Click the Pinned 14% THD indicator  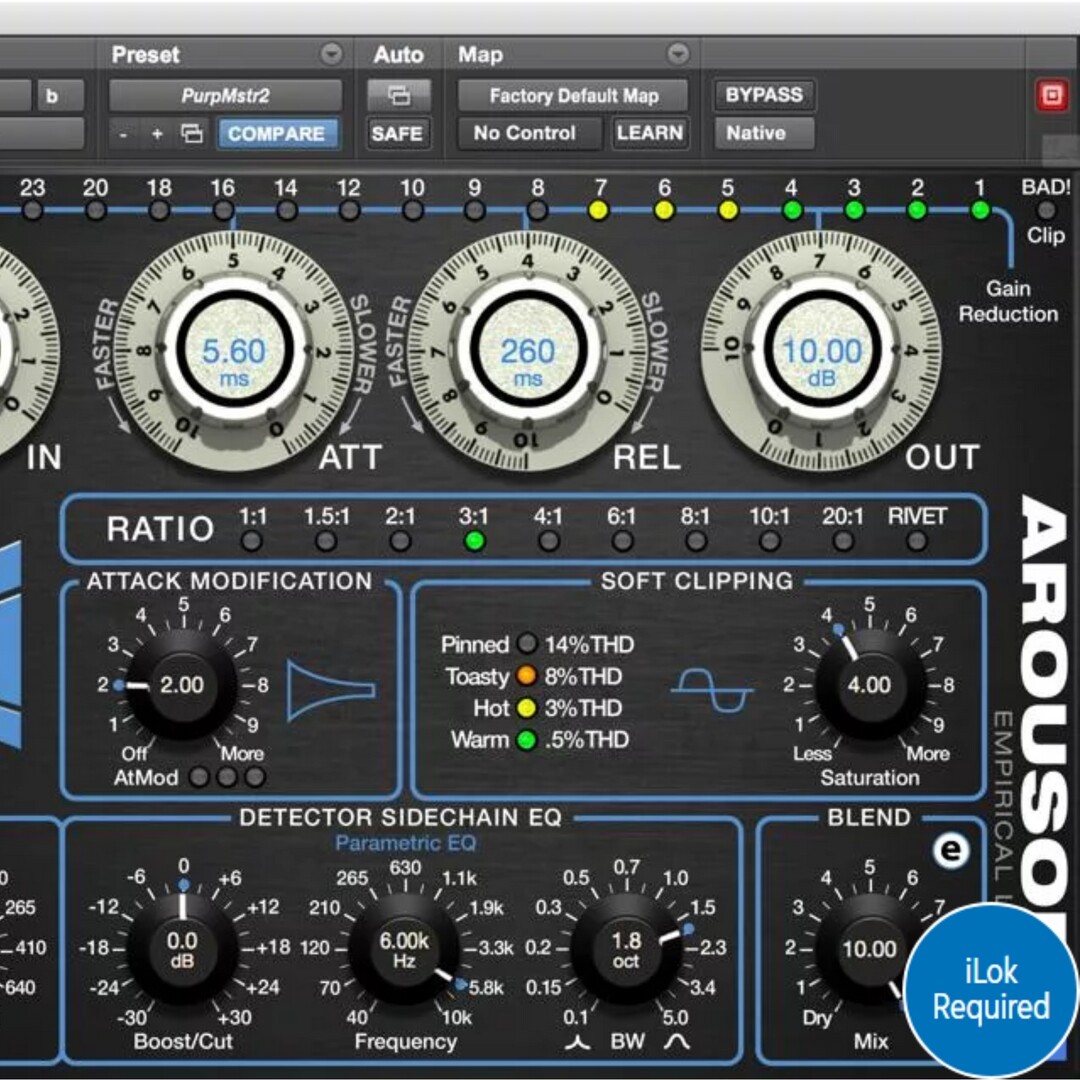527,644
